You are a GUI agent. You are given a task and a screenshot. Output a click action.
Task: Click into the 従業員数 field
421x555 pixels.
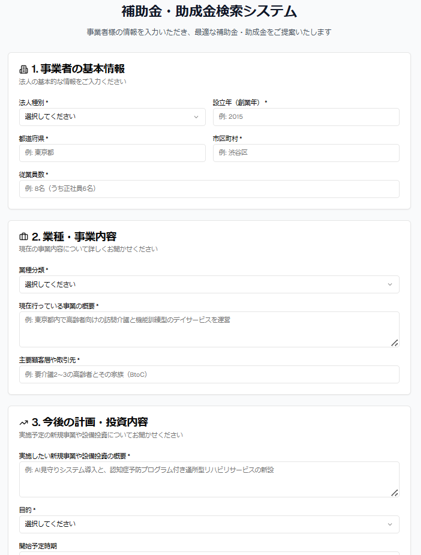tap(209, 189)
